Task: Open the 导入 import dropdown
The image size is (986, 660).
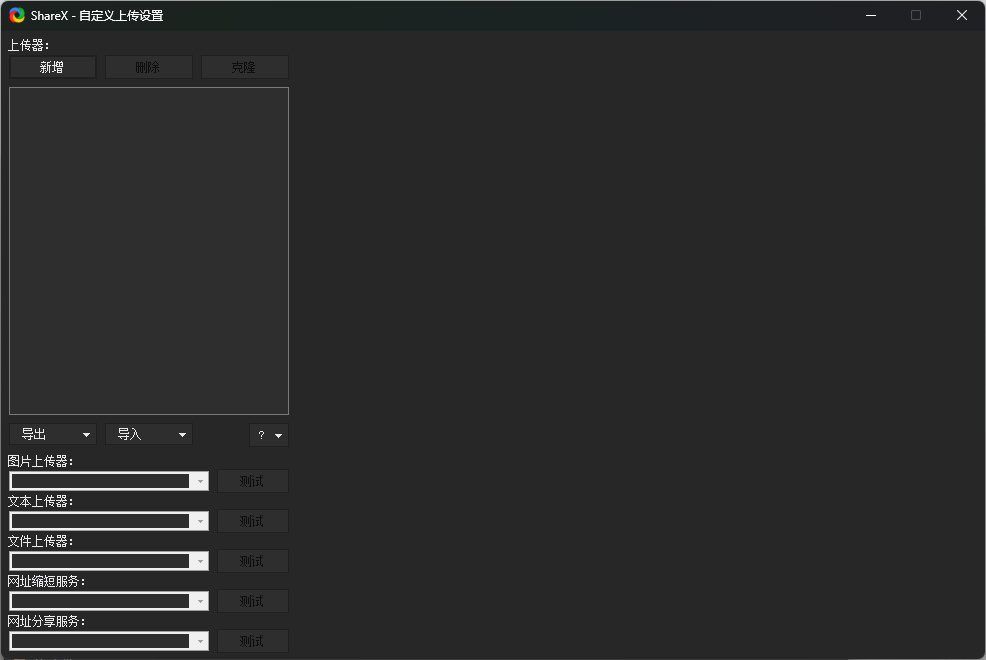Action: tap(148, 434)
